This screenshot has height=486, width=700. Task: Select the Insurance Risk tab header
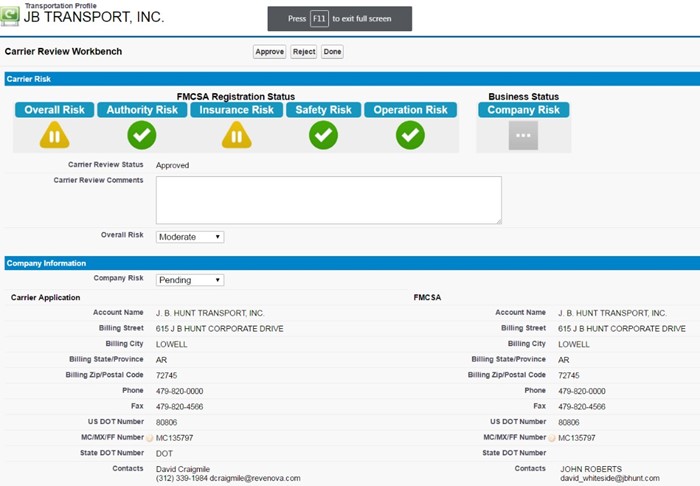(x=237, y=110)
